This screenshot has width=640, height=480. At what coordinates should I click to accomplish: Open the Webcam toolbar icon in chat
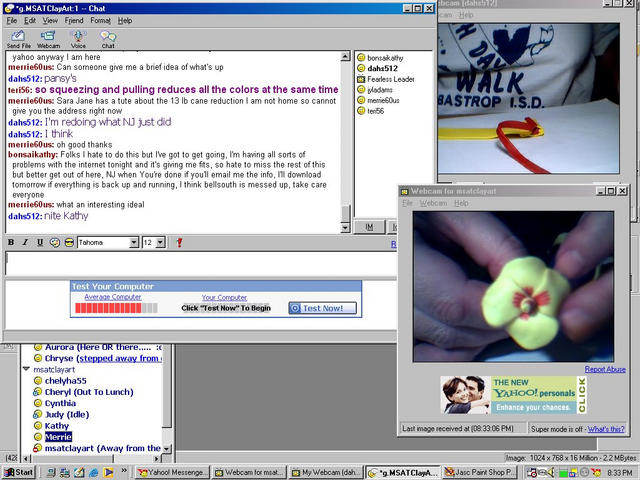[x=48, y=39]
